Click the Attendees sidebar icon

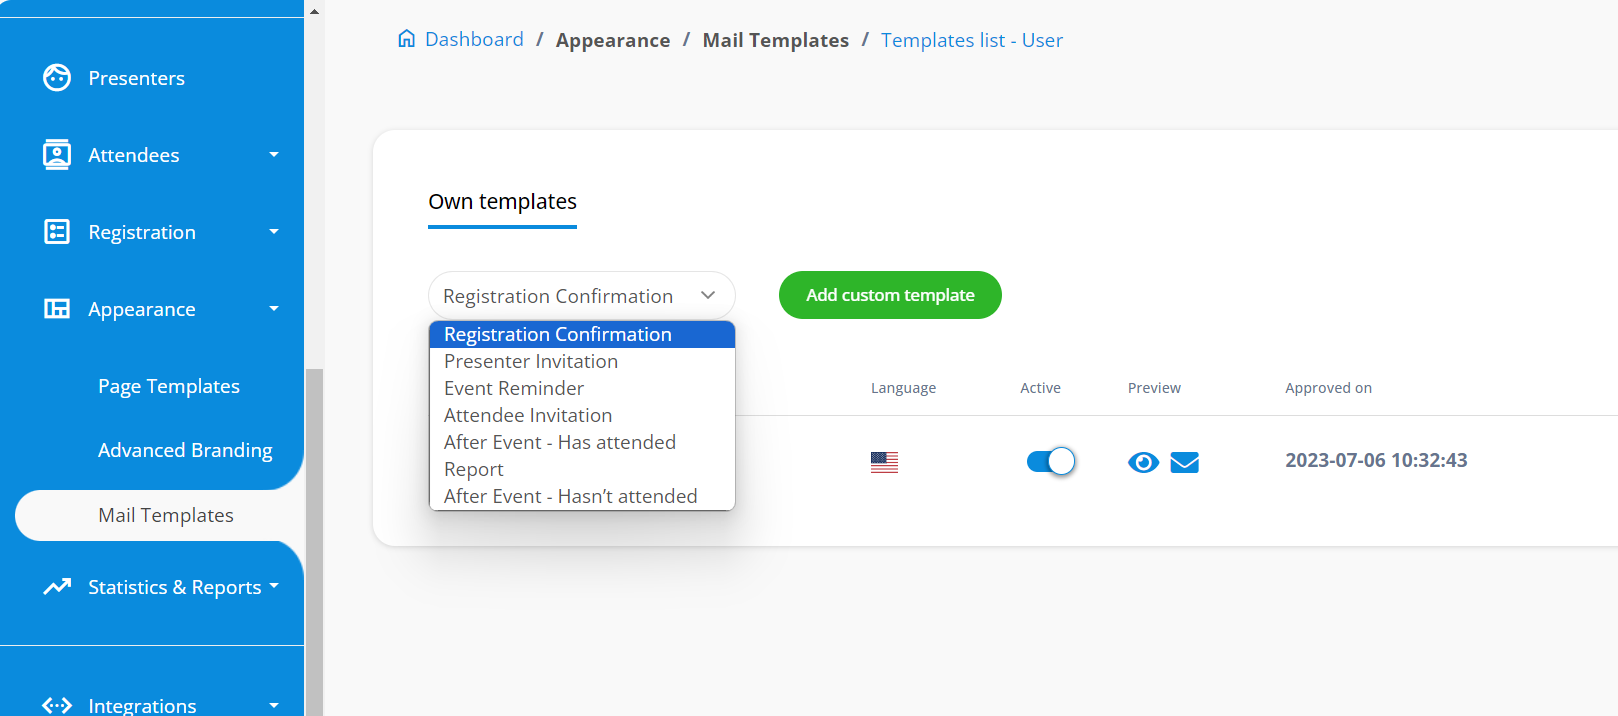pyautogui.click(x=57, y=155)
